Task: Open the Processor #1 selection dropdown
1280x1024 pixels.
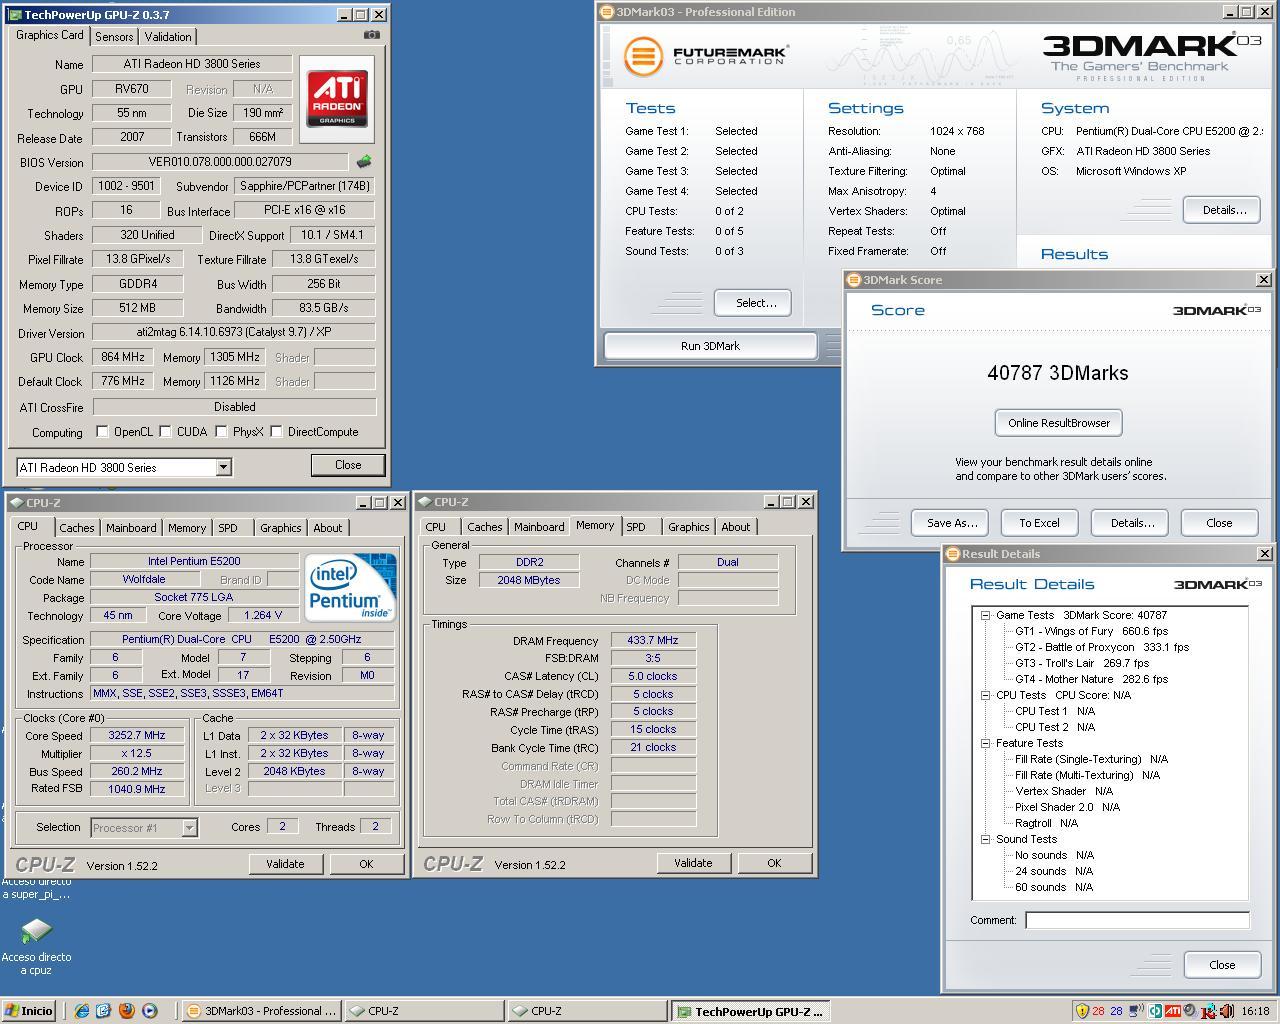Action: 189,827
